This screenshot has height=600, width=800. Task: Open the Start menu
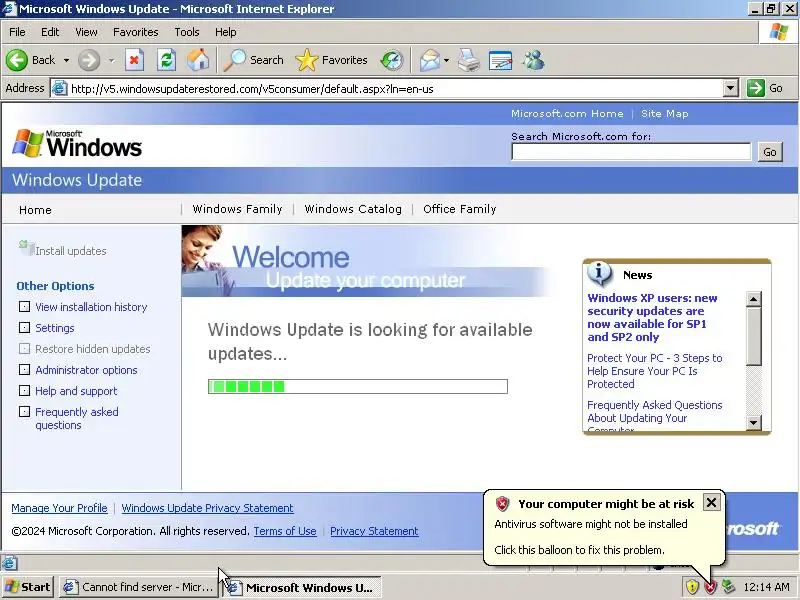click(x=28, y=587)
